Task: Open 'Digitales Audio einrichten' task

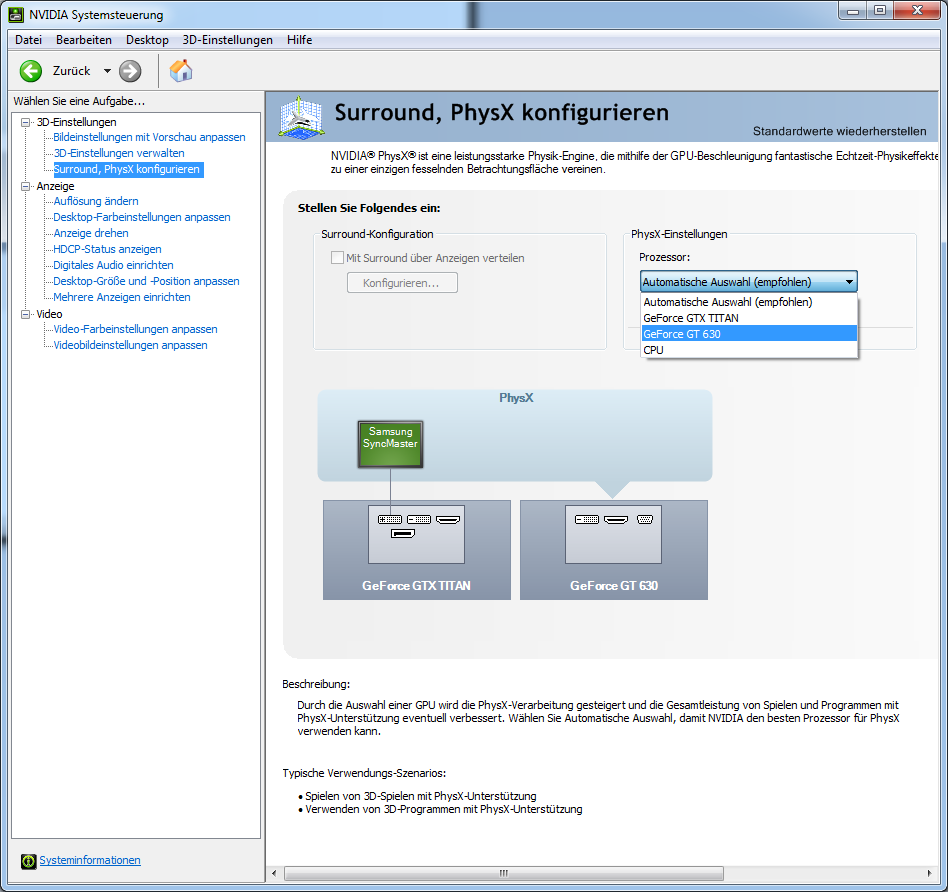Action: click(113, 265)
